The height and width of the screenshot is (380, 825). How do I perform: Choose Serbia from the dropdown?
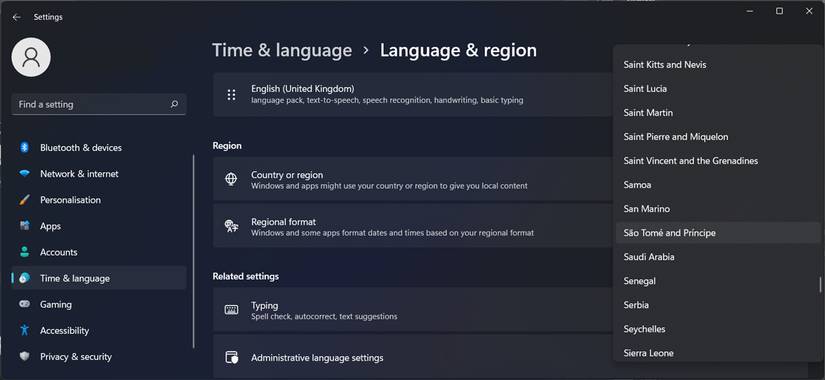[718, 305]
